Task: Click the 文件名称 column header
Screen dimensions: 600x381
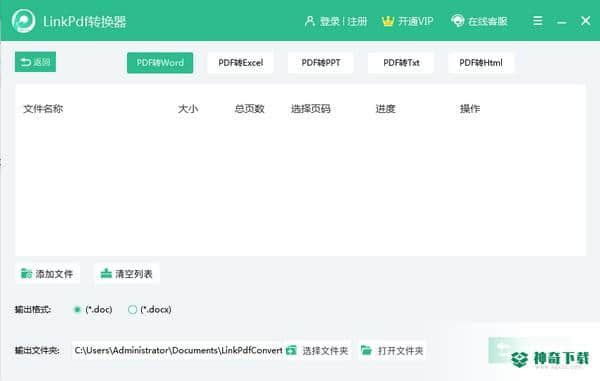Action: coord(43,109)
